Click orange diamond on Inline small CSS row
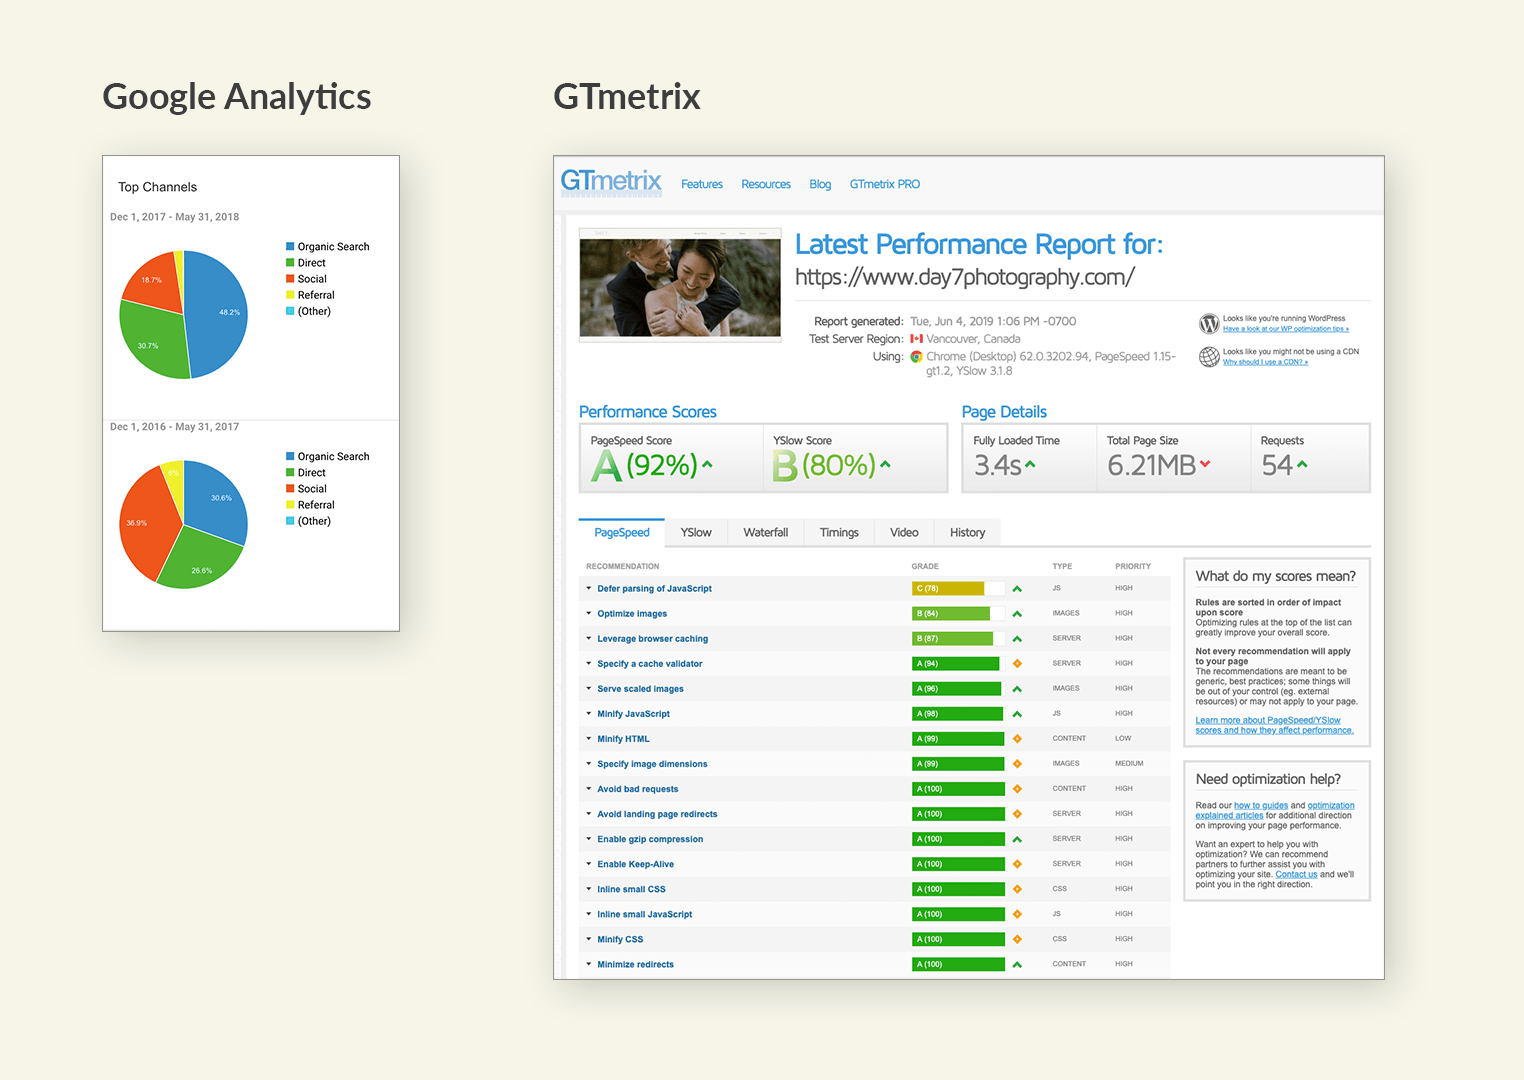 [x=1017, y=889]
